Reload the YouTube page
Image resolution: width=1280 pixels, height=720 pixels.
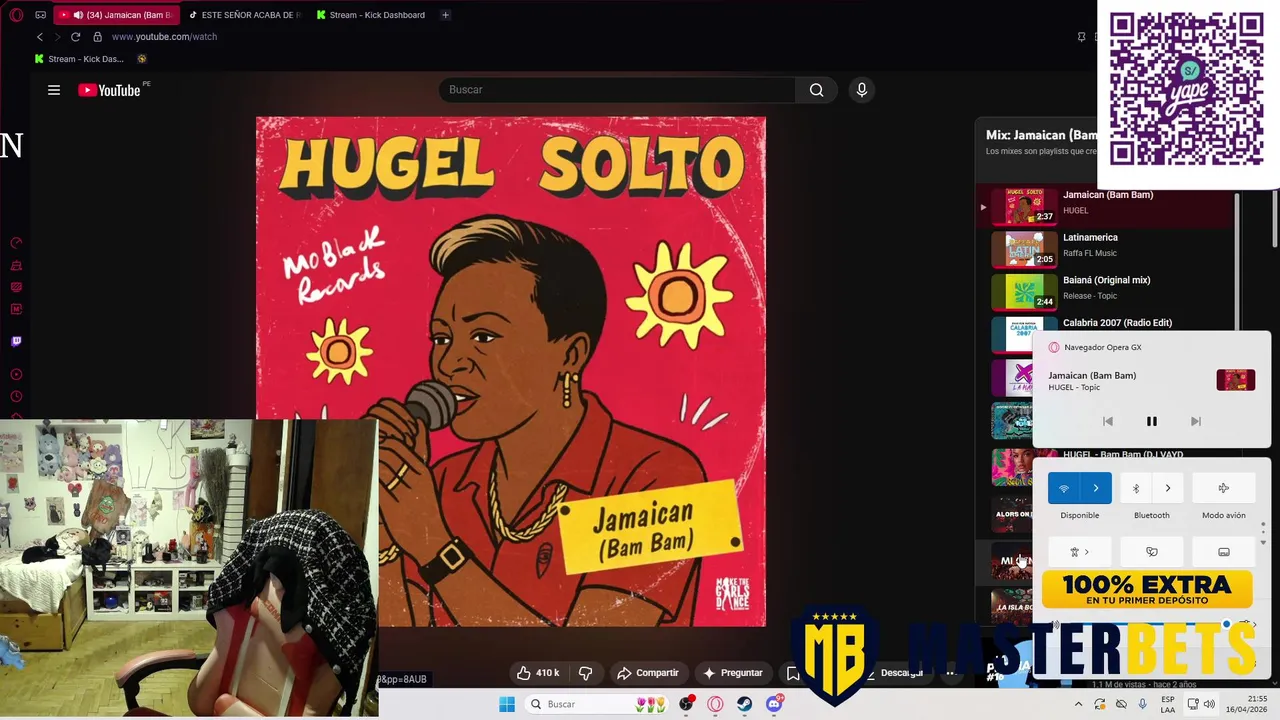click(x=75, y=37)
